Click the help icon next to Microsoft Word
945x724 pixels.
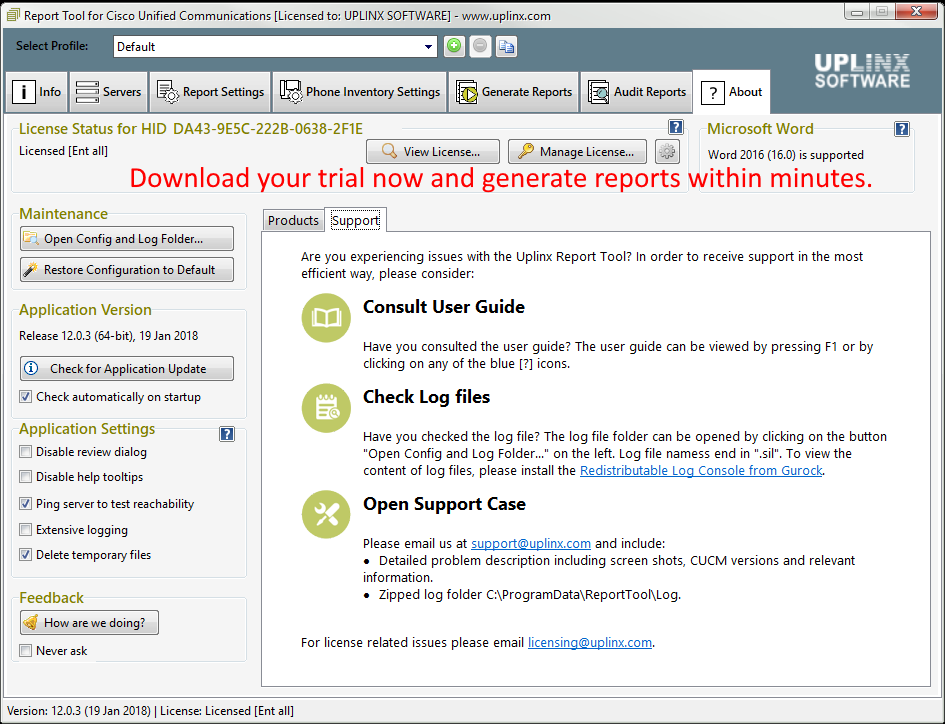click(901, 128)
